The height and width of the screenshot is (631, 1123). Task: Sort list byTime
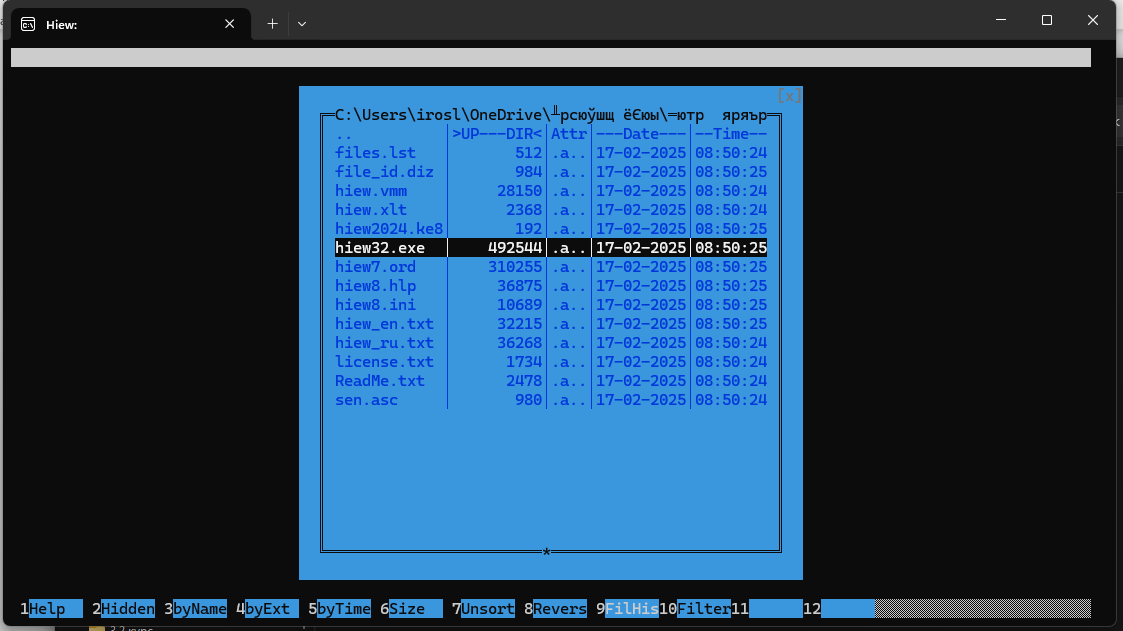coord(339,609)
